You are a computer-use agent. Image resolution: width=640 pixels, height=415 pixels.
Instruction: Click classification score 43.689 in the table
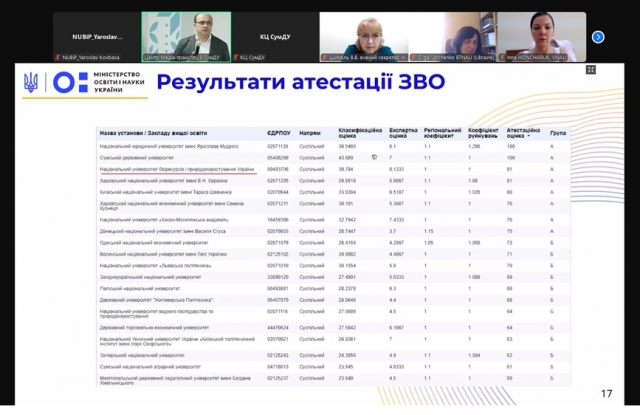pos(346,158)
